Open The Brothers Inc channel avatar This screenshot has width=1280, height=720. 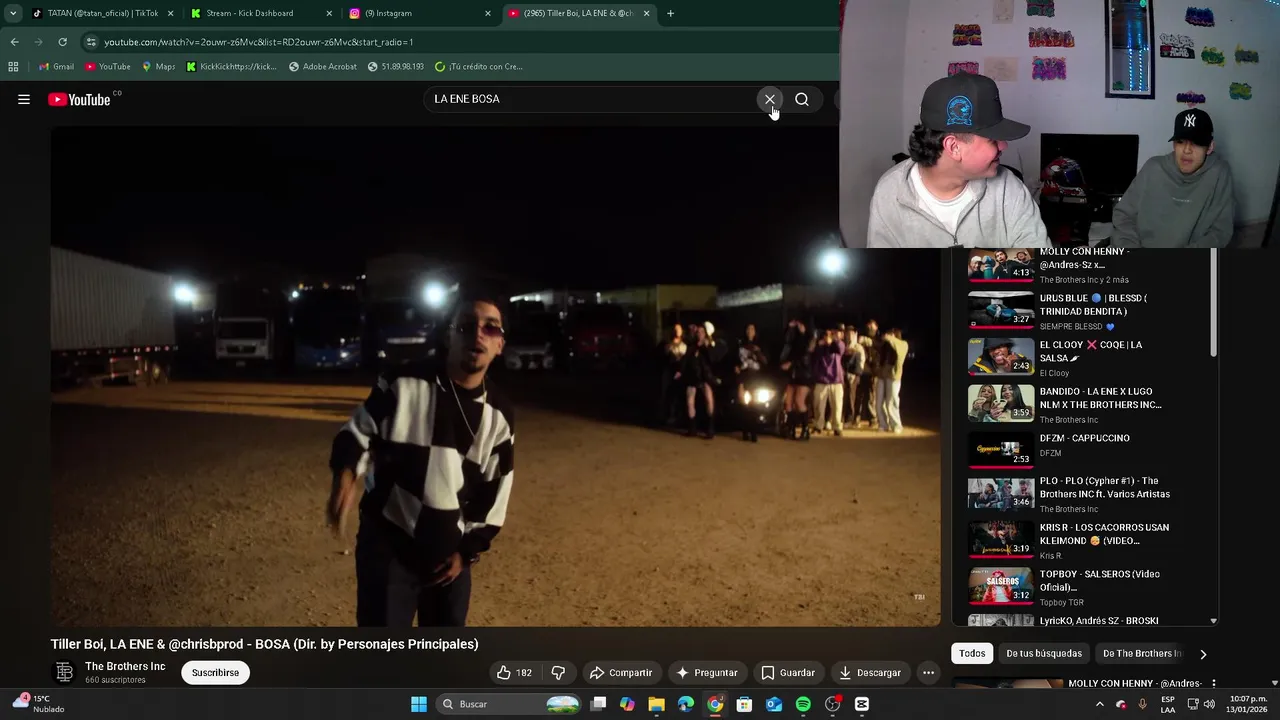point(64,673)
